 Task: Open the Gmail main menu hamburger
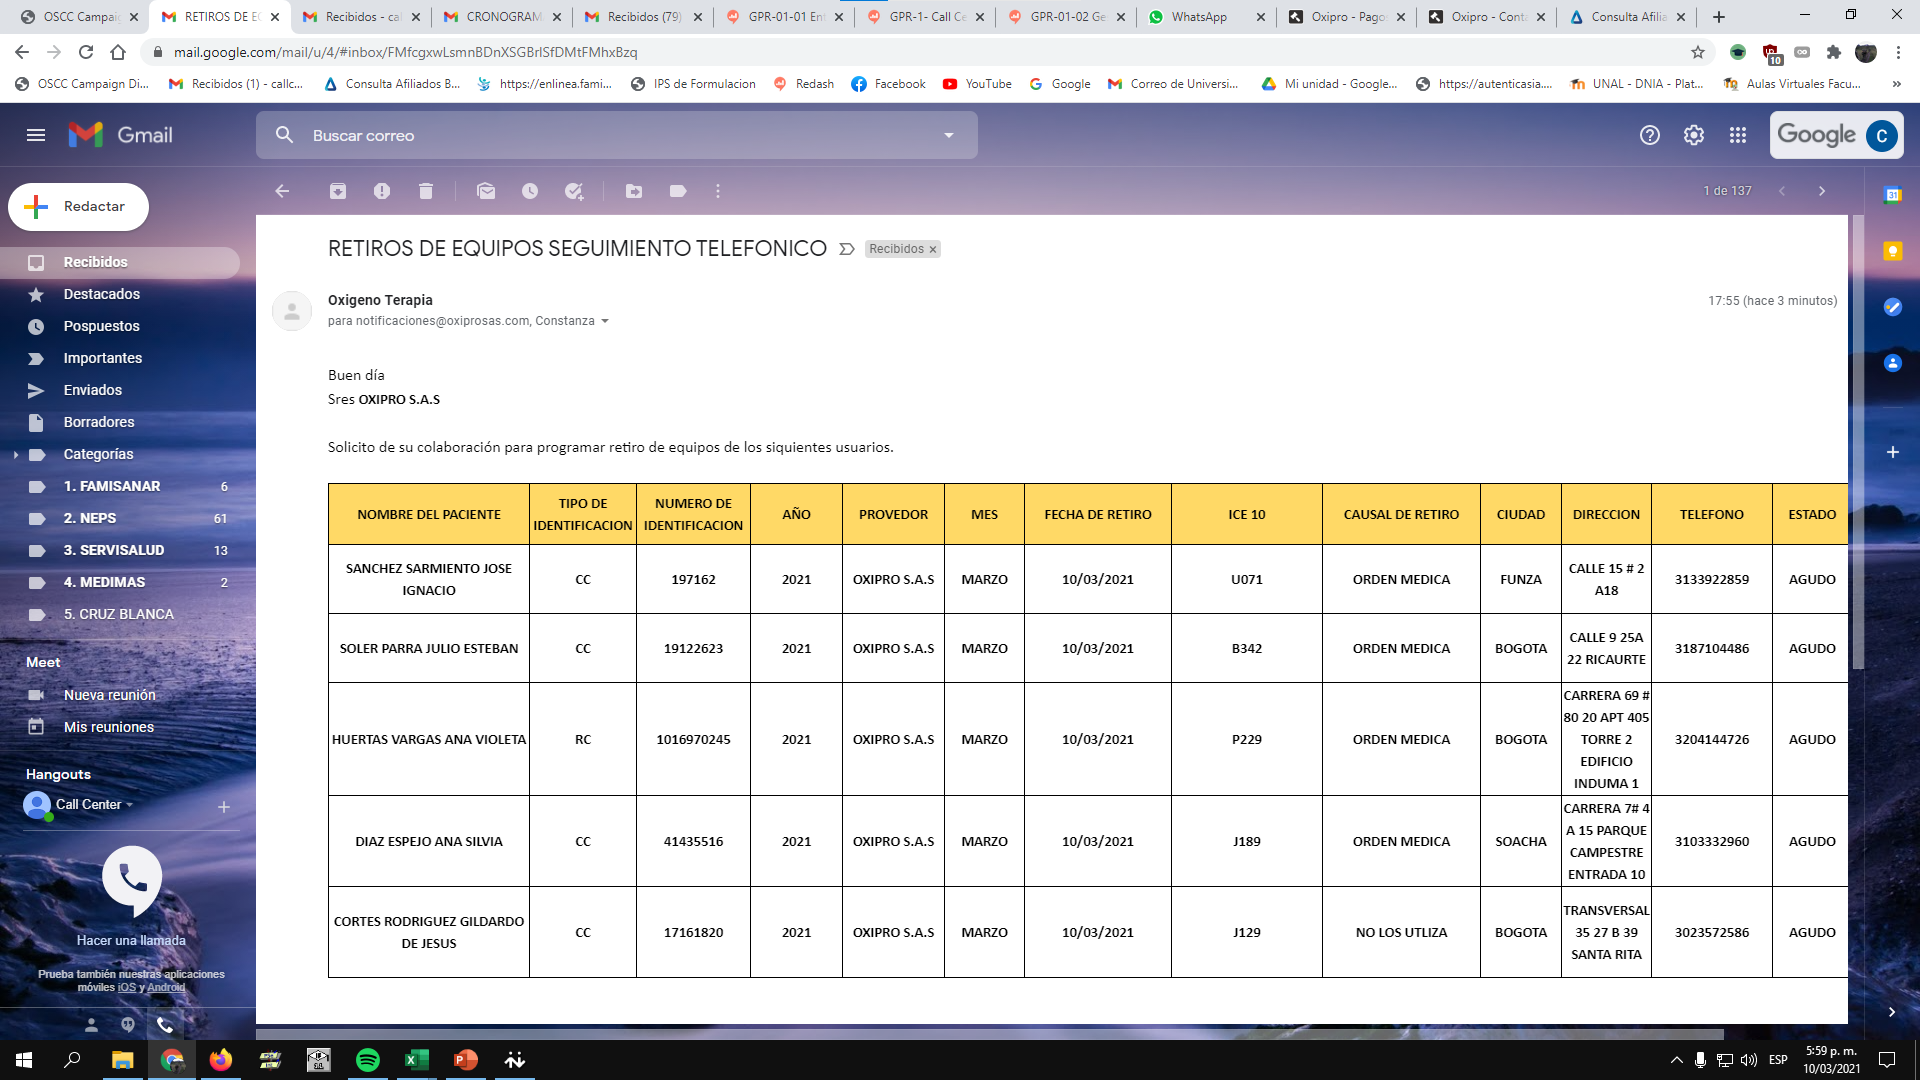pyautogui.click(x=36, y=135)
